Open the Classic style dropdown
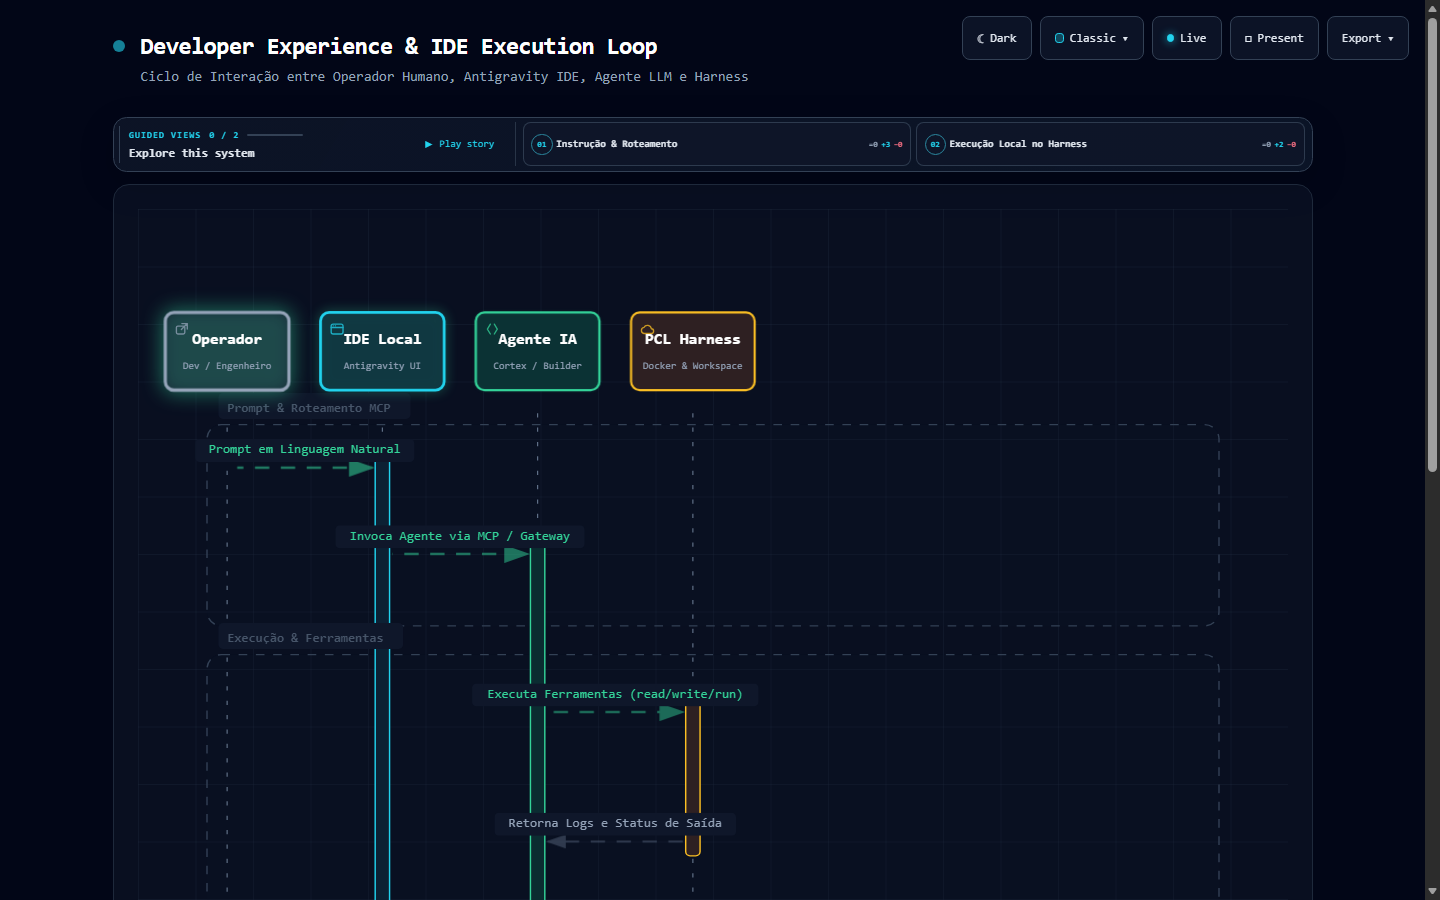This screenshot has height=900, width=1440. [x=1091, y=38]
